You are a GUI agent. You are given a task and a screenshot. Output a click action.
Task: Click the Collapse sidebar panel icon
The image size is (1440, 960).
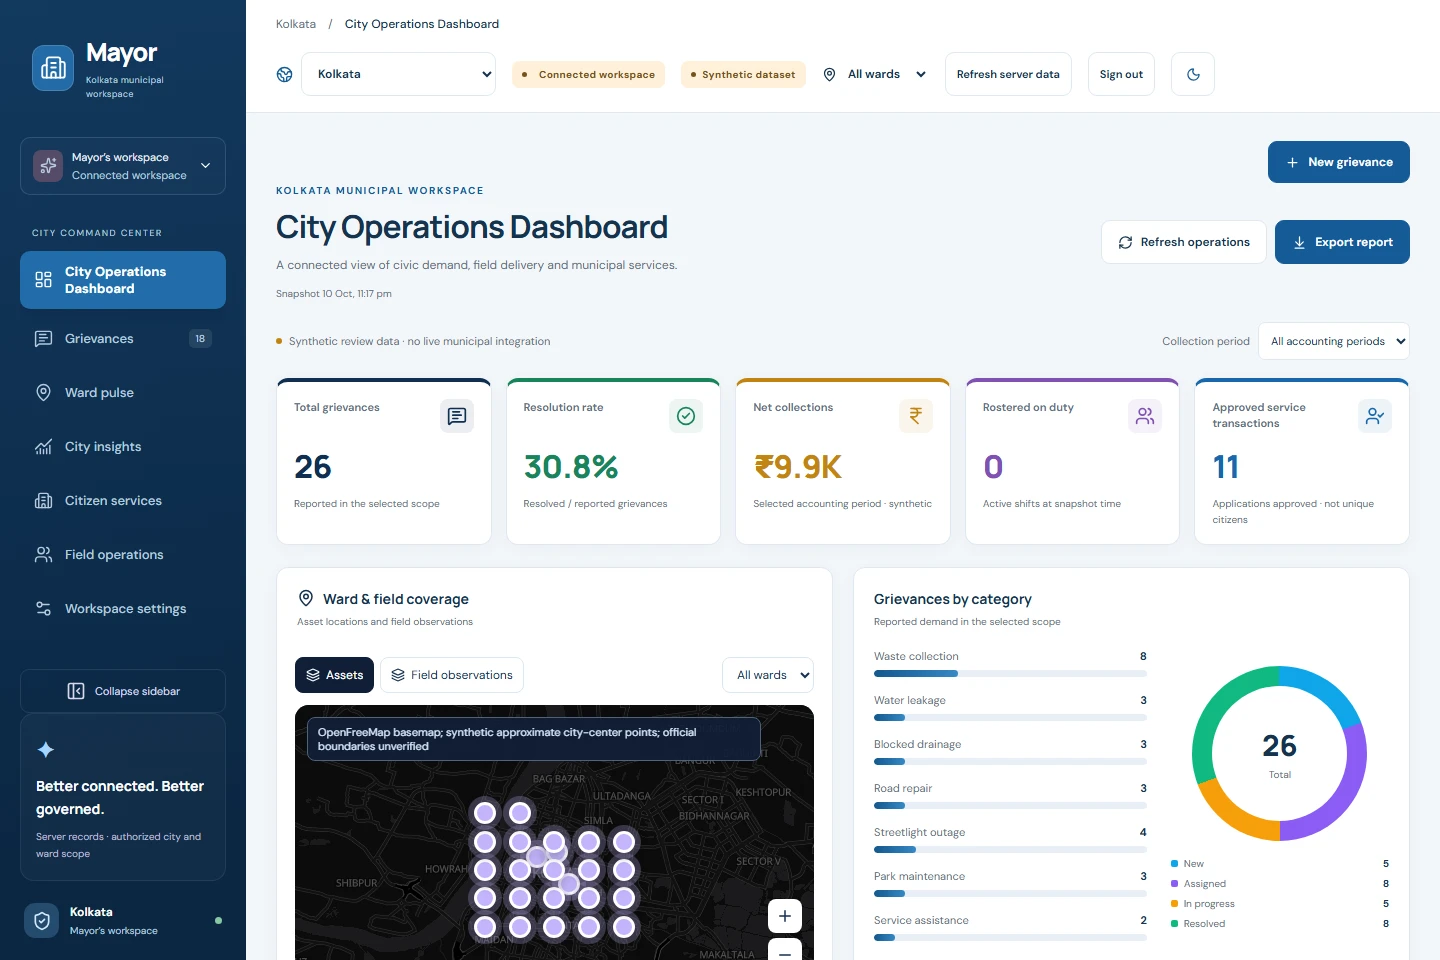pyautogui.click(x=76, y=691)
